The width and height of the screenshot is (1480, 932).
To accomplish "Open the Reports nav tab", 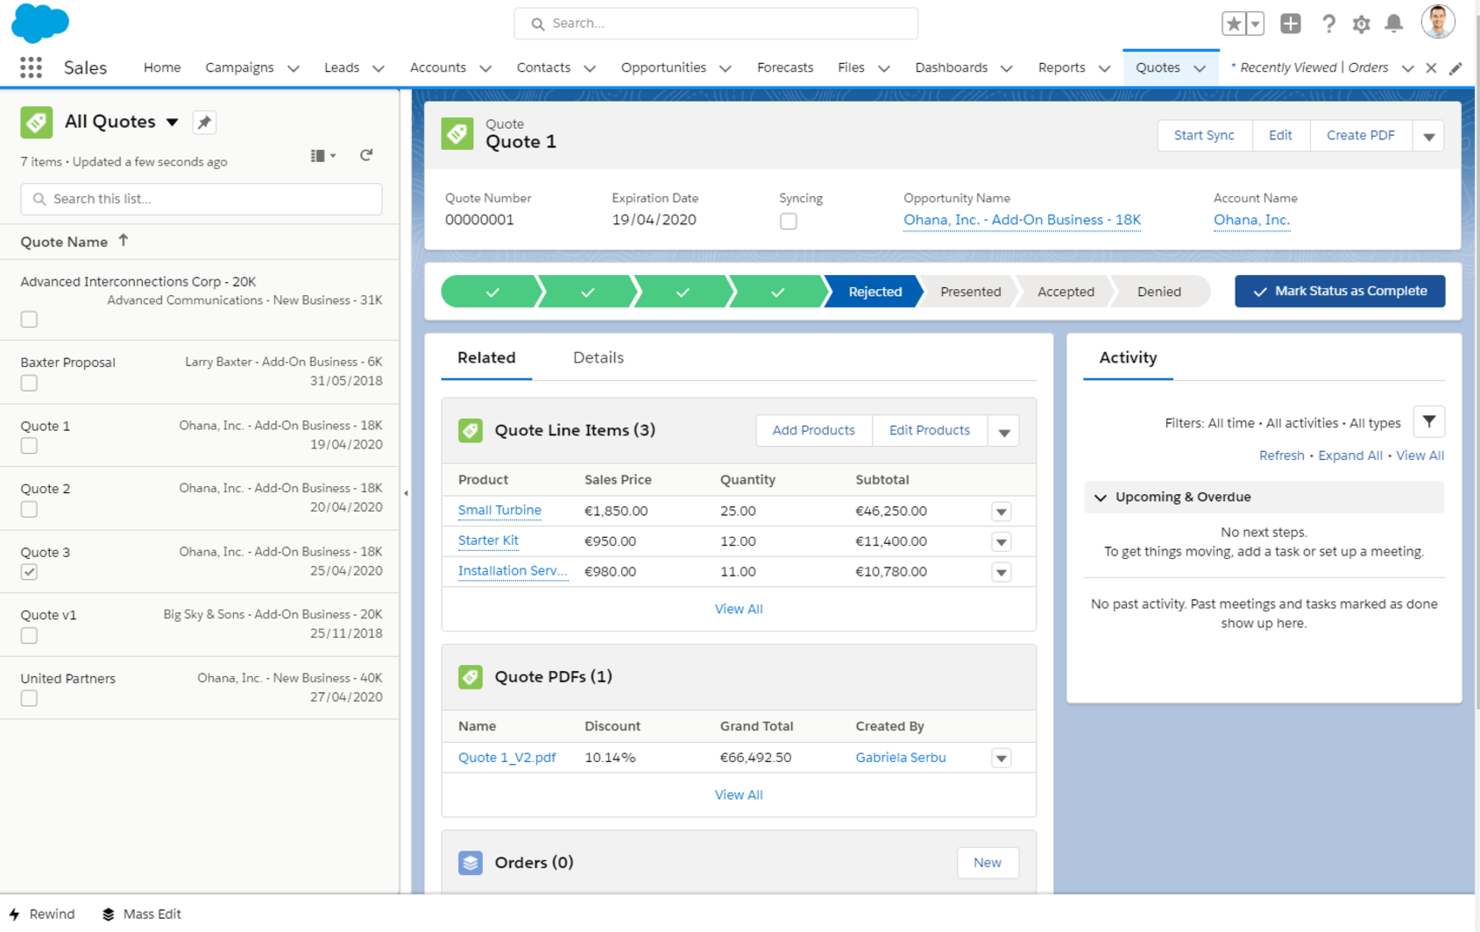I will click(1061, 67).
